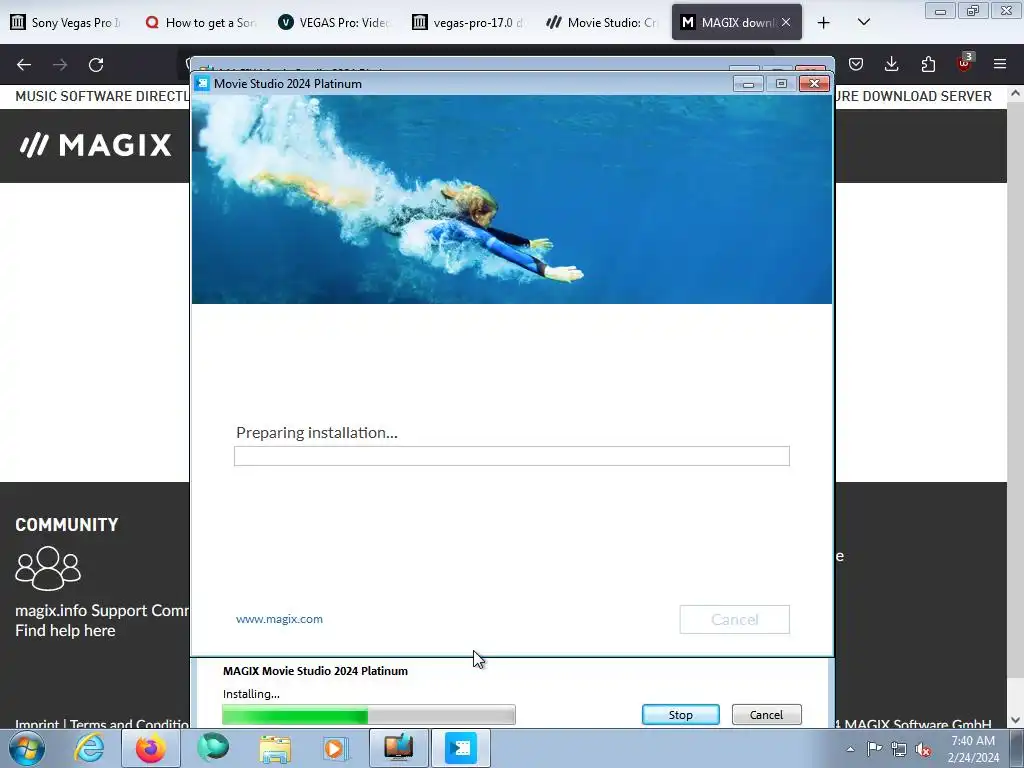Click the Stop button in download window
Screen dimensions: 1024x768
click(x=680, y=714)
